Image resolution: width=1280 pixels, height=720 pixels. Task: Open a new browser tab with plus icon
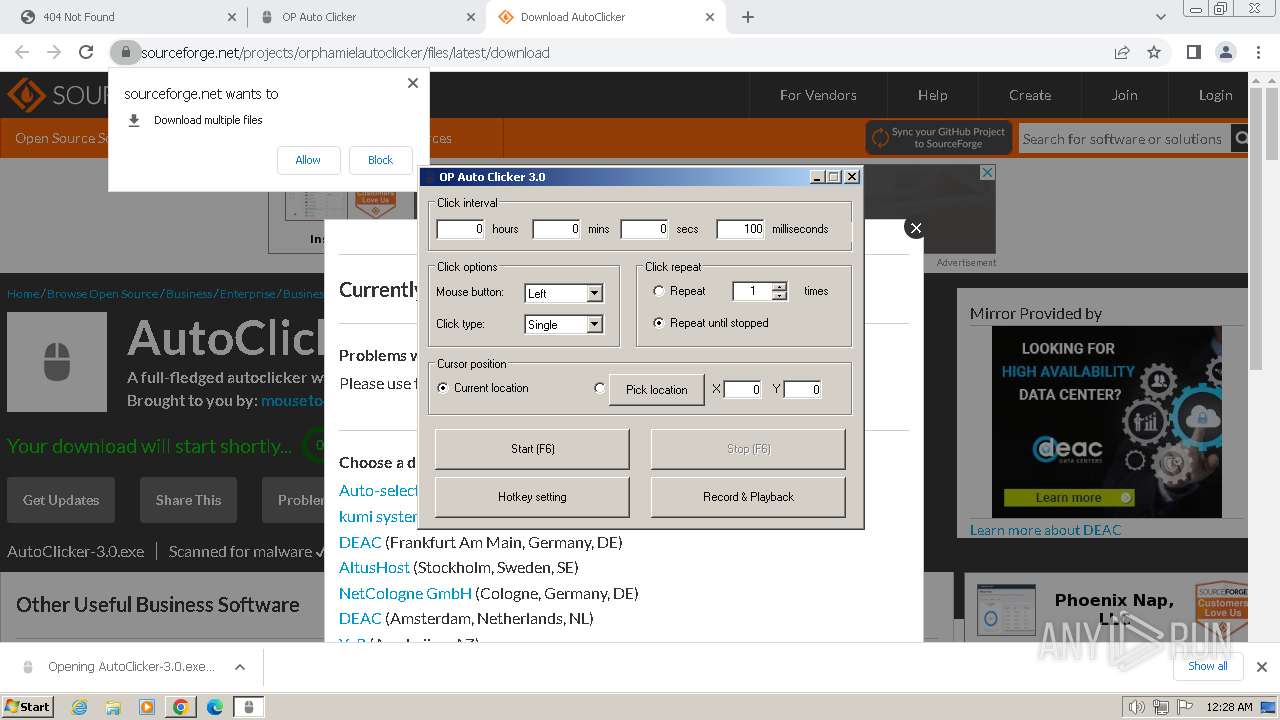[748, 17]
